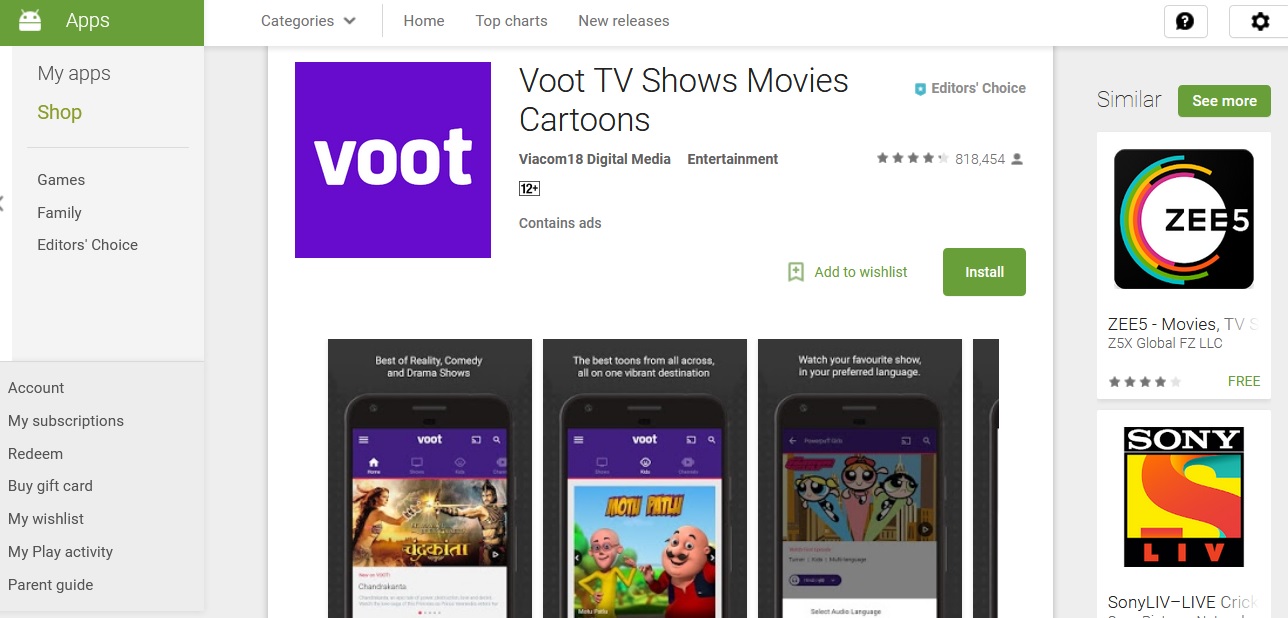Click the star rating of Voot
Screen dimensions: 1288x618
pos(912,159)
